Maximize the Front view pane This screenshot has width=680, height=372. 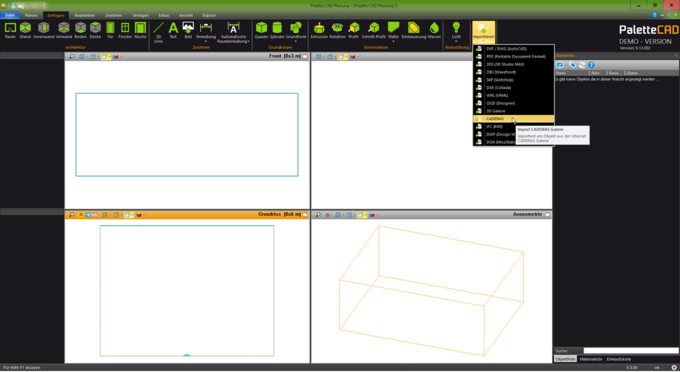coord(305,56)
